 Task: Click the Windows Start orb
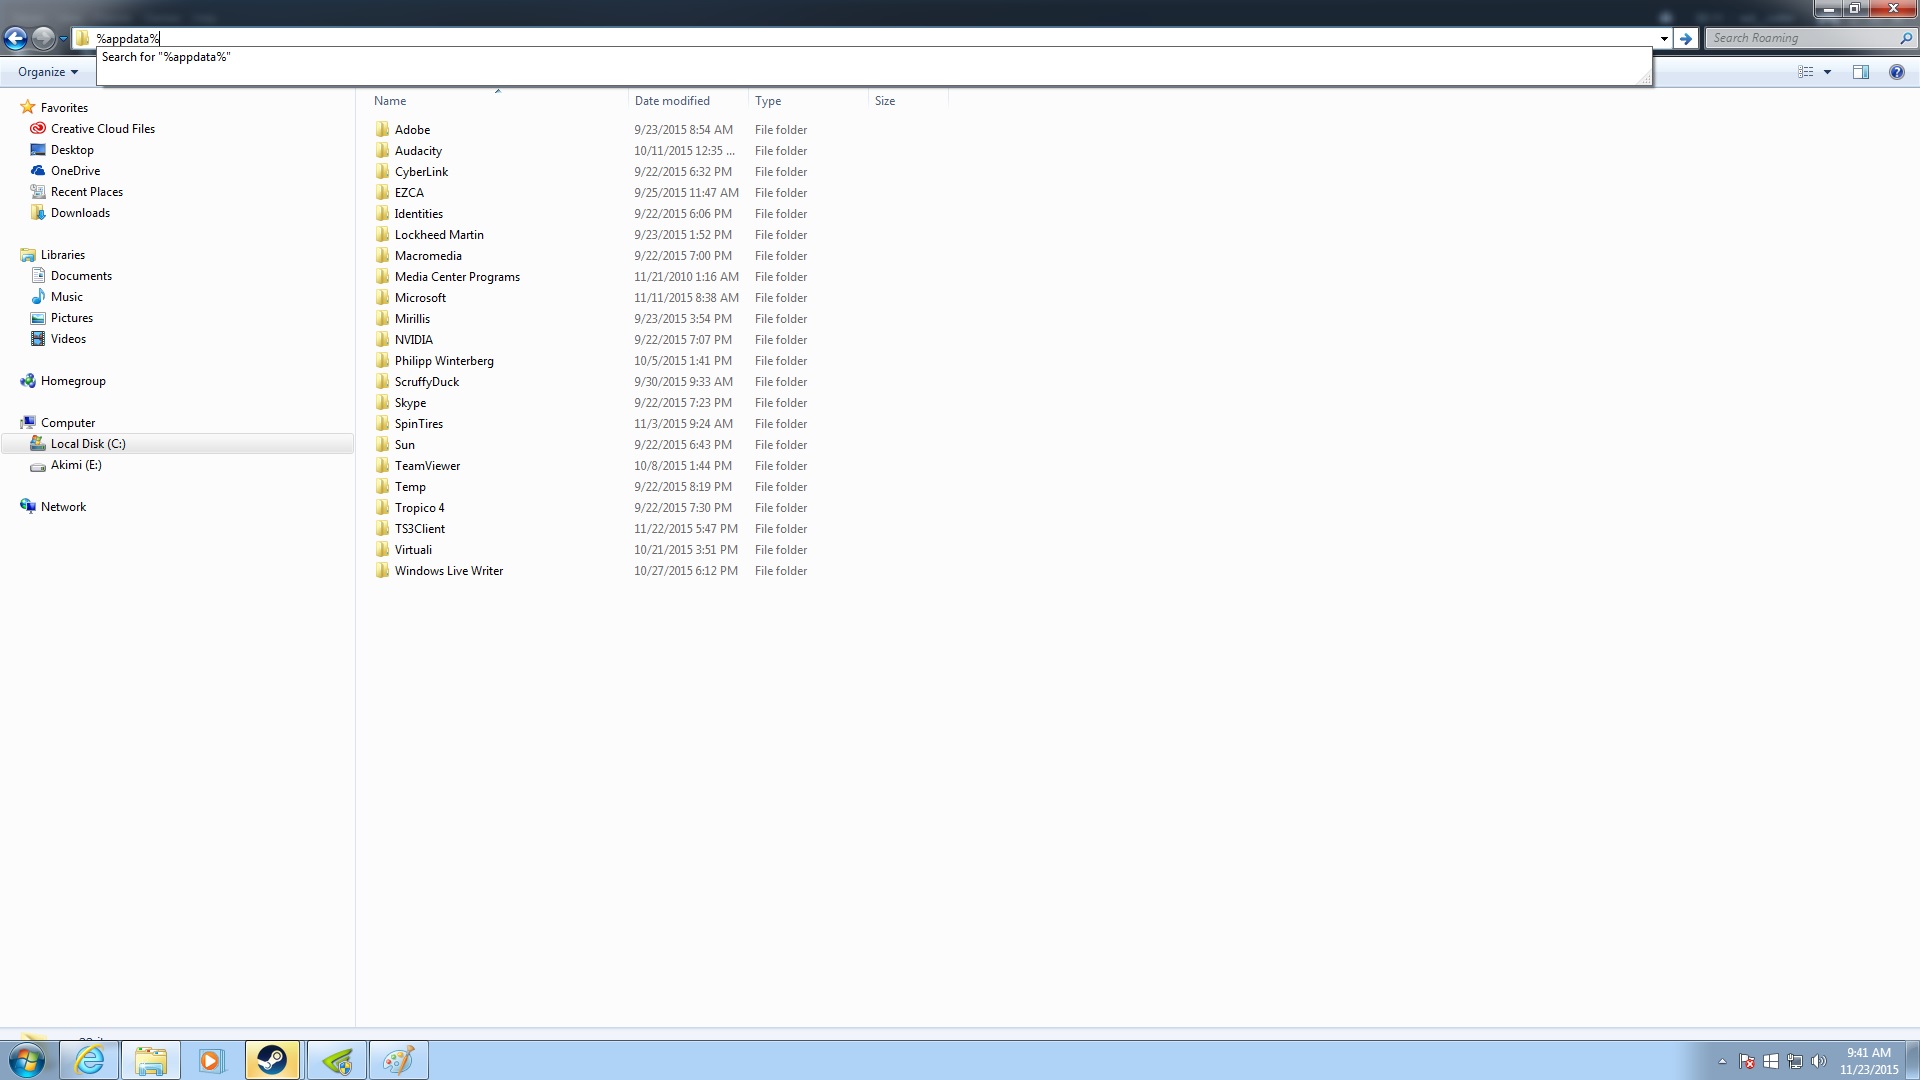pyautogui.click(x=27, y=1060)
